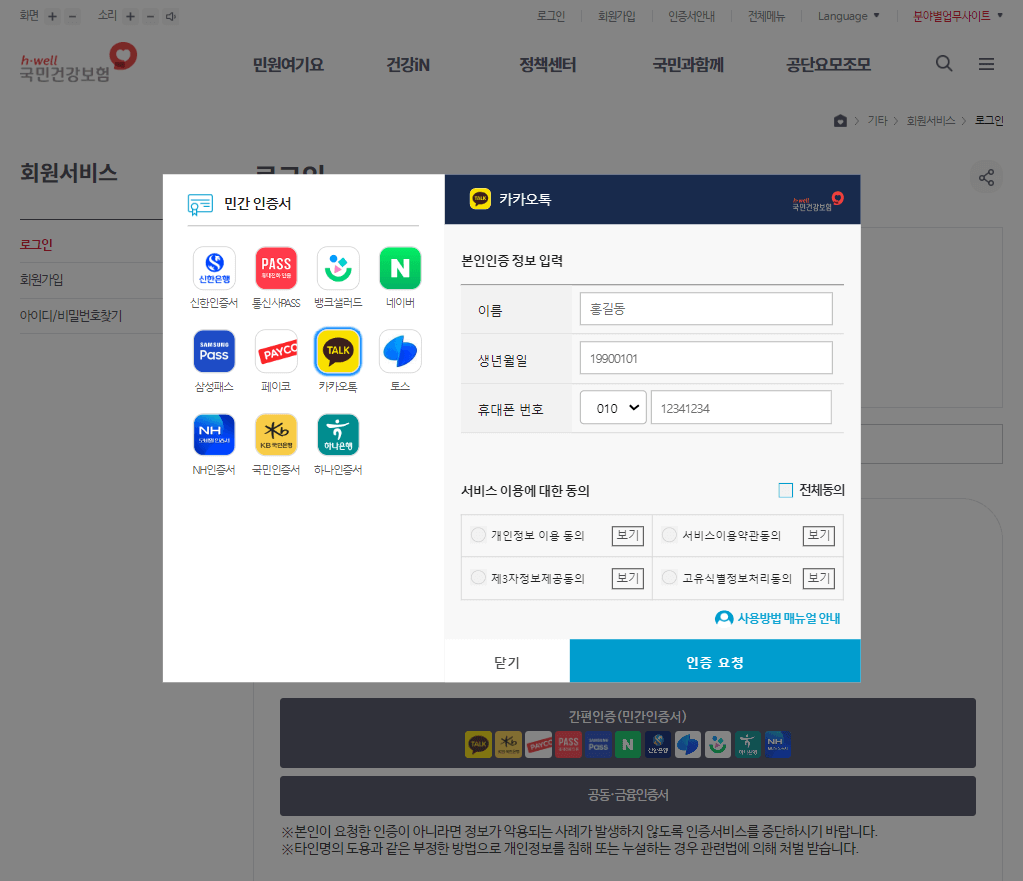Click the 국민건강보험 h-well logo

(78, 63)
